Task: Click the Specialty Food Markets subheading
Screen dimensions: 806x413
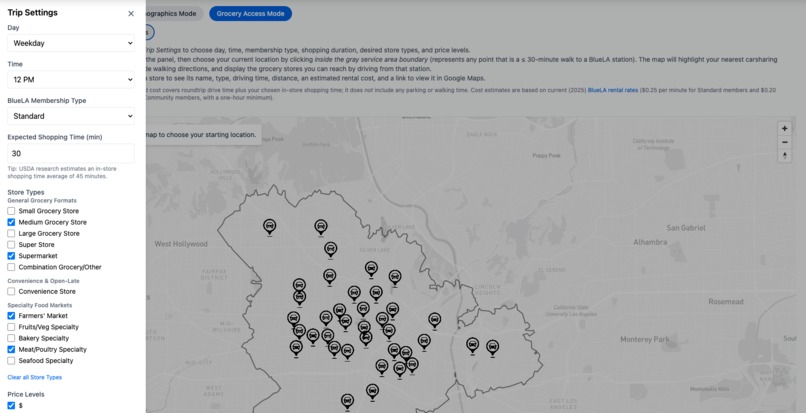Action: click(x=40, y=305)
